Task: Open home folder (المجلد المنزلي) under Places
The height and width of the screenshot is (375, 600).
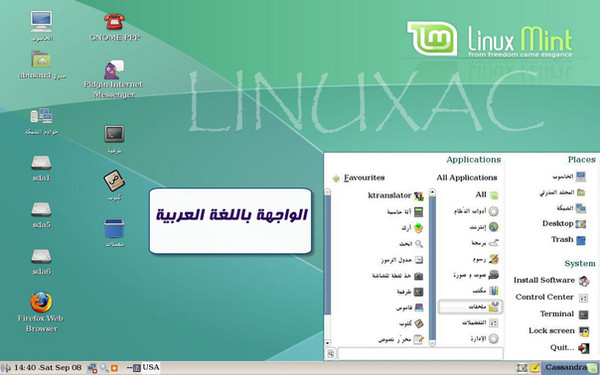Action: click(562, 192)
